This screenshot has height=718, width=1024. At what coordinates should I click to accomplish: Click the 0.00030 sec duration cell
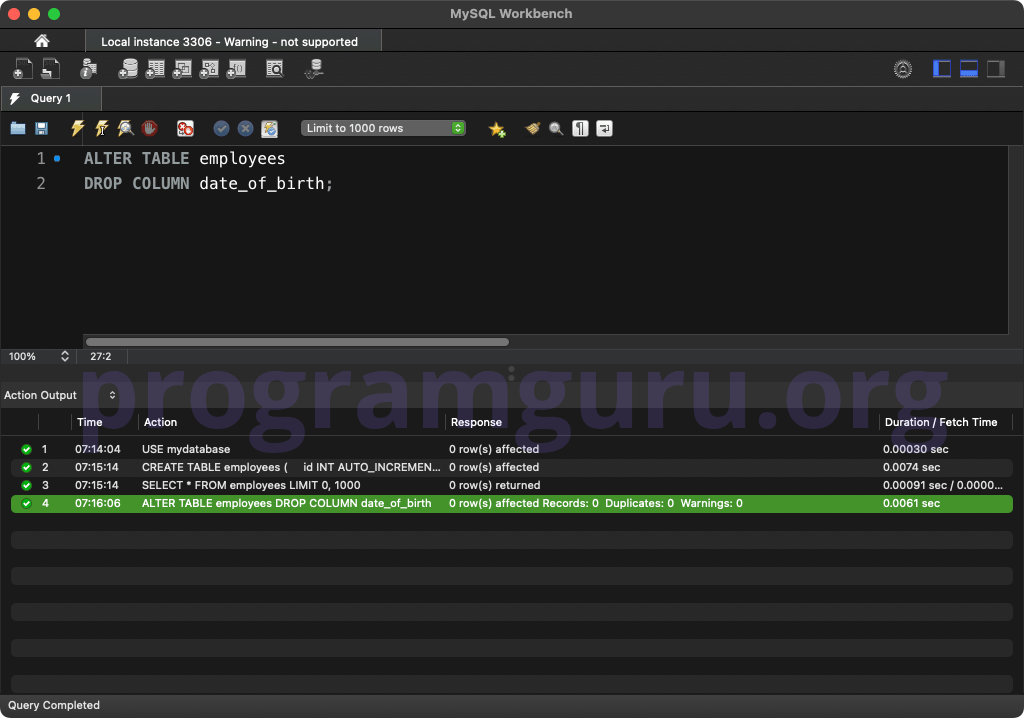[x=915, y=449]
